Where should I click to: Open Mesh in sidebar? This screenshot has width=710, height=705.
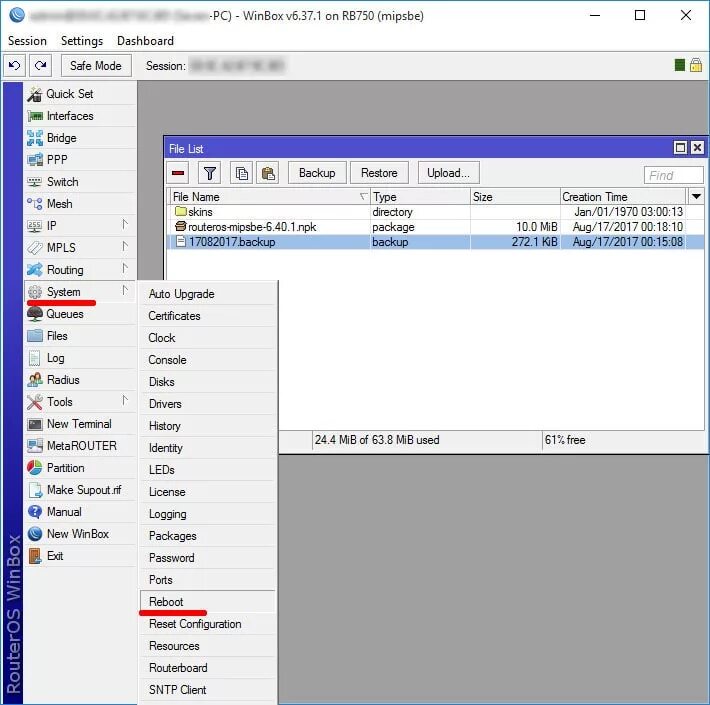(80, 204)
